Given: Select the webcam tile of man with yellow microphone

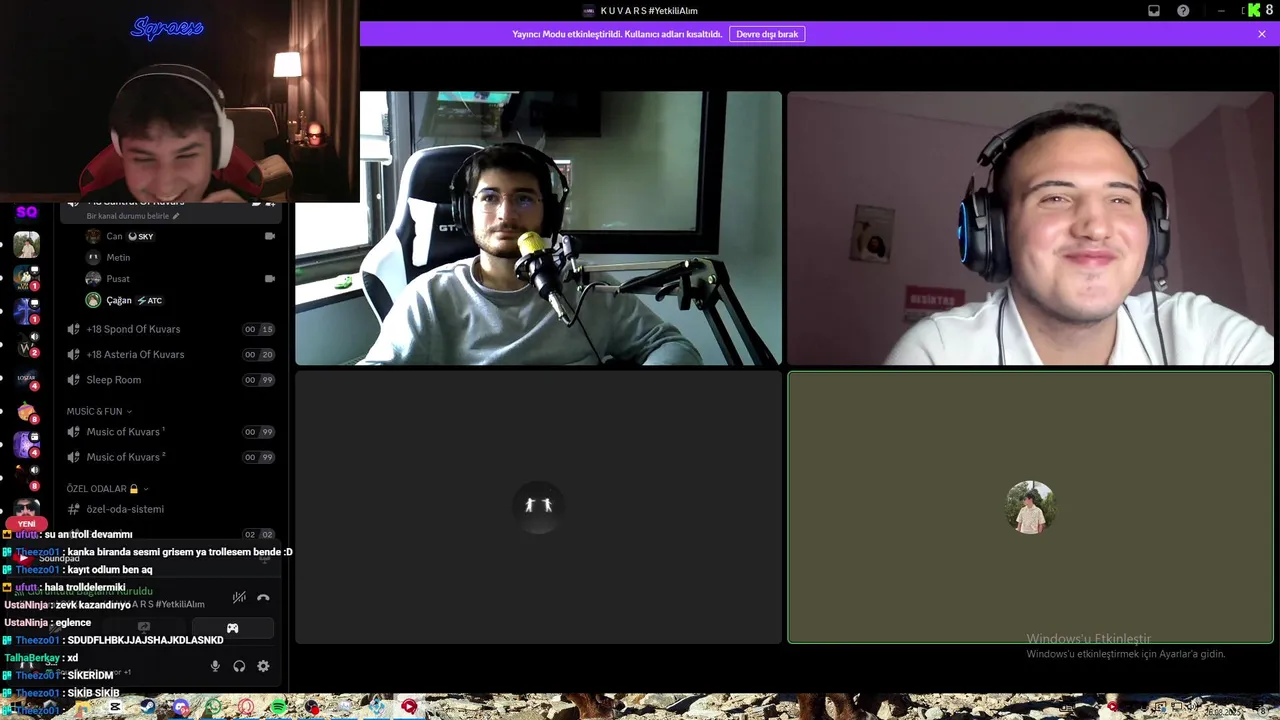Looking at the screenshot, I should tap(538, 228).
